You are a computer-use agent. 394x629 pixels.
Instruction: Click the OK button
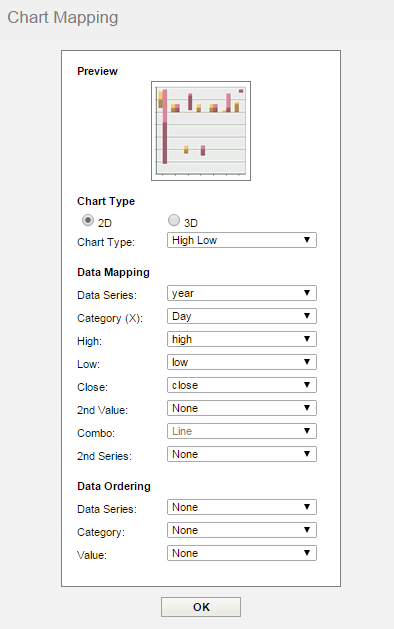point(201,607)
